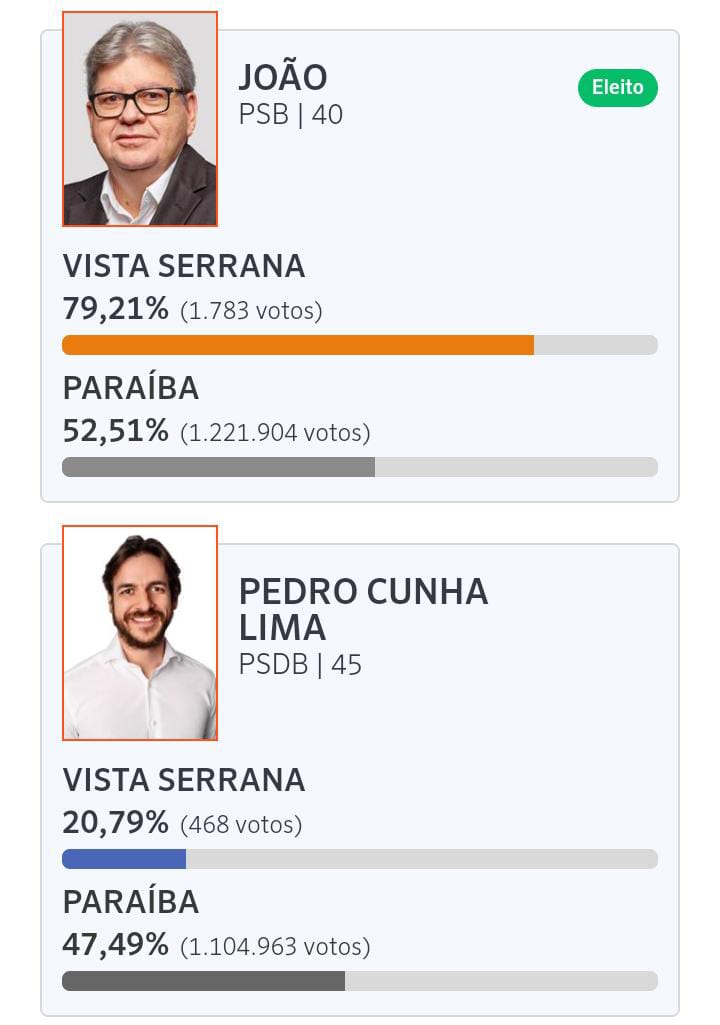The image size is (720, 1025).
Task: Click the 1.783 votos count
Action: [x=251, y=311]
